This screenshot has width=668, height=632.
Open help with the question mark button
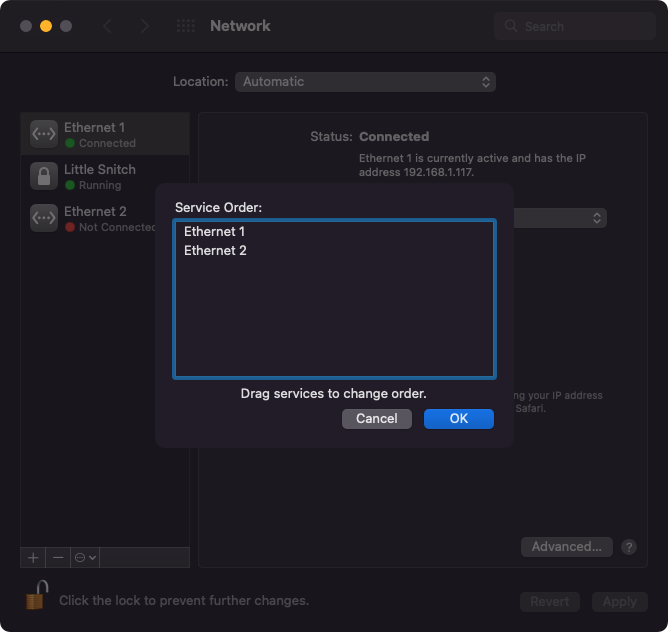click(x=628, y=547)
